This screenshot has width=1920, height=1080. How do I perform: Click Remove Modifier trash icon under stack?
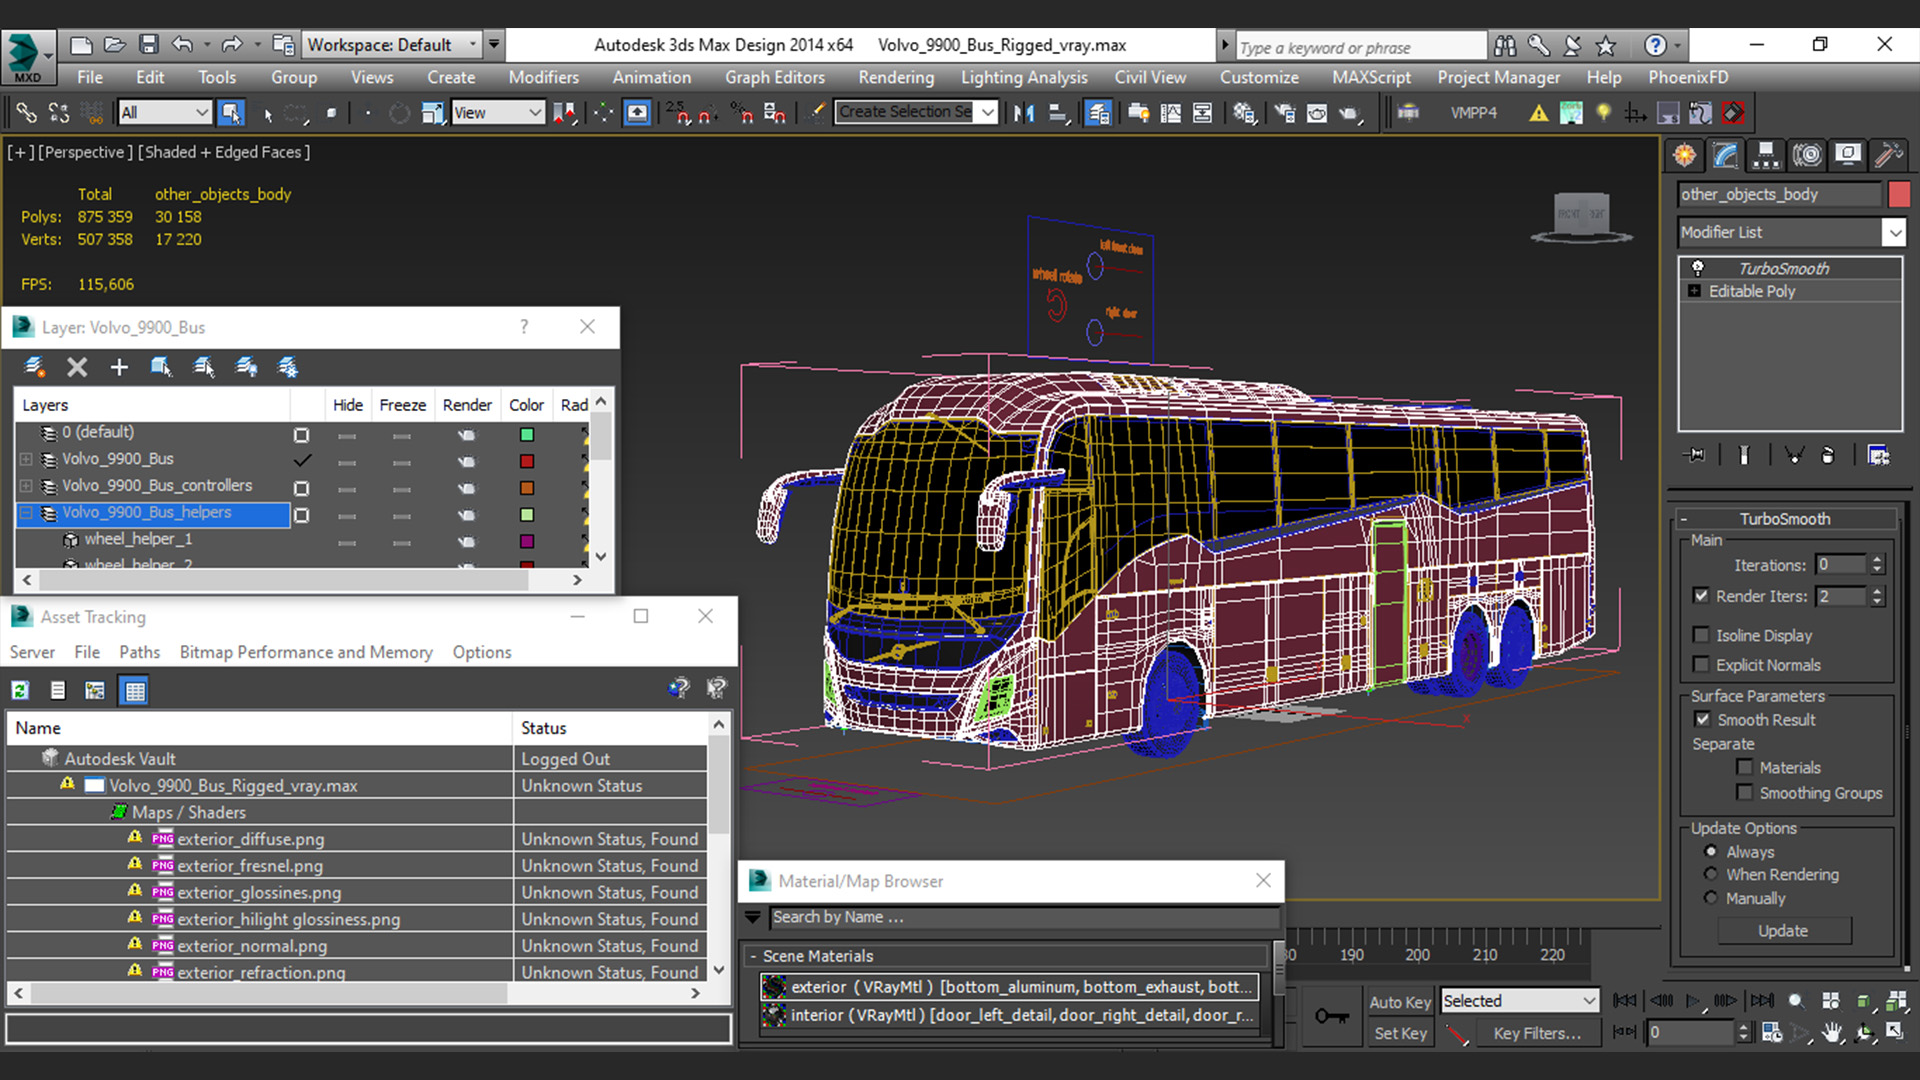[x=1828, y=455]
